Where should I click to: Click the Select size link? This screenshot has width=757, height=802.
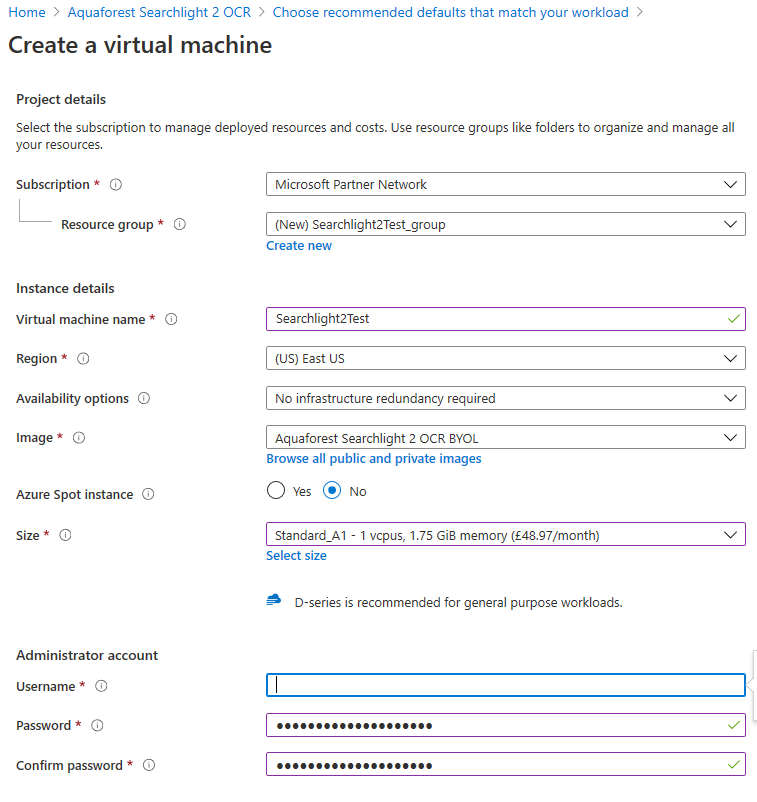(x=296, y=555)
